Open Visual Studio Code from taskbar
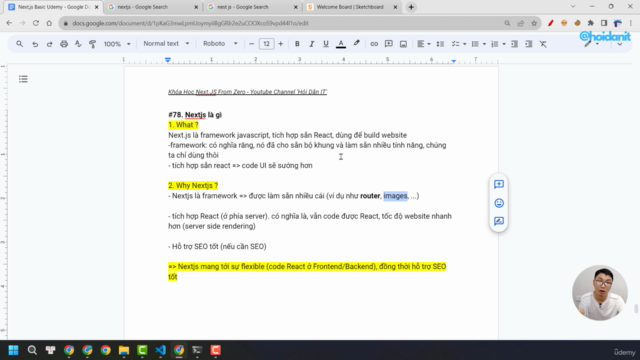 pyautogui.click(x=160, y=350)
